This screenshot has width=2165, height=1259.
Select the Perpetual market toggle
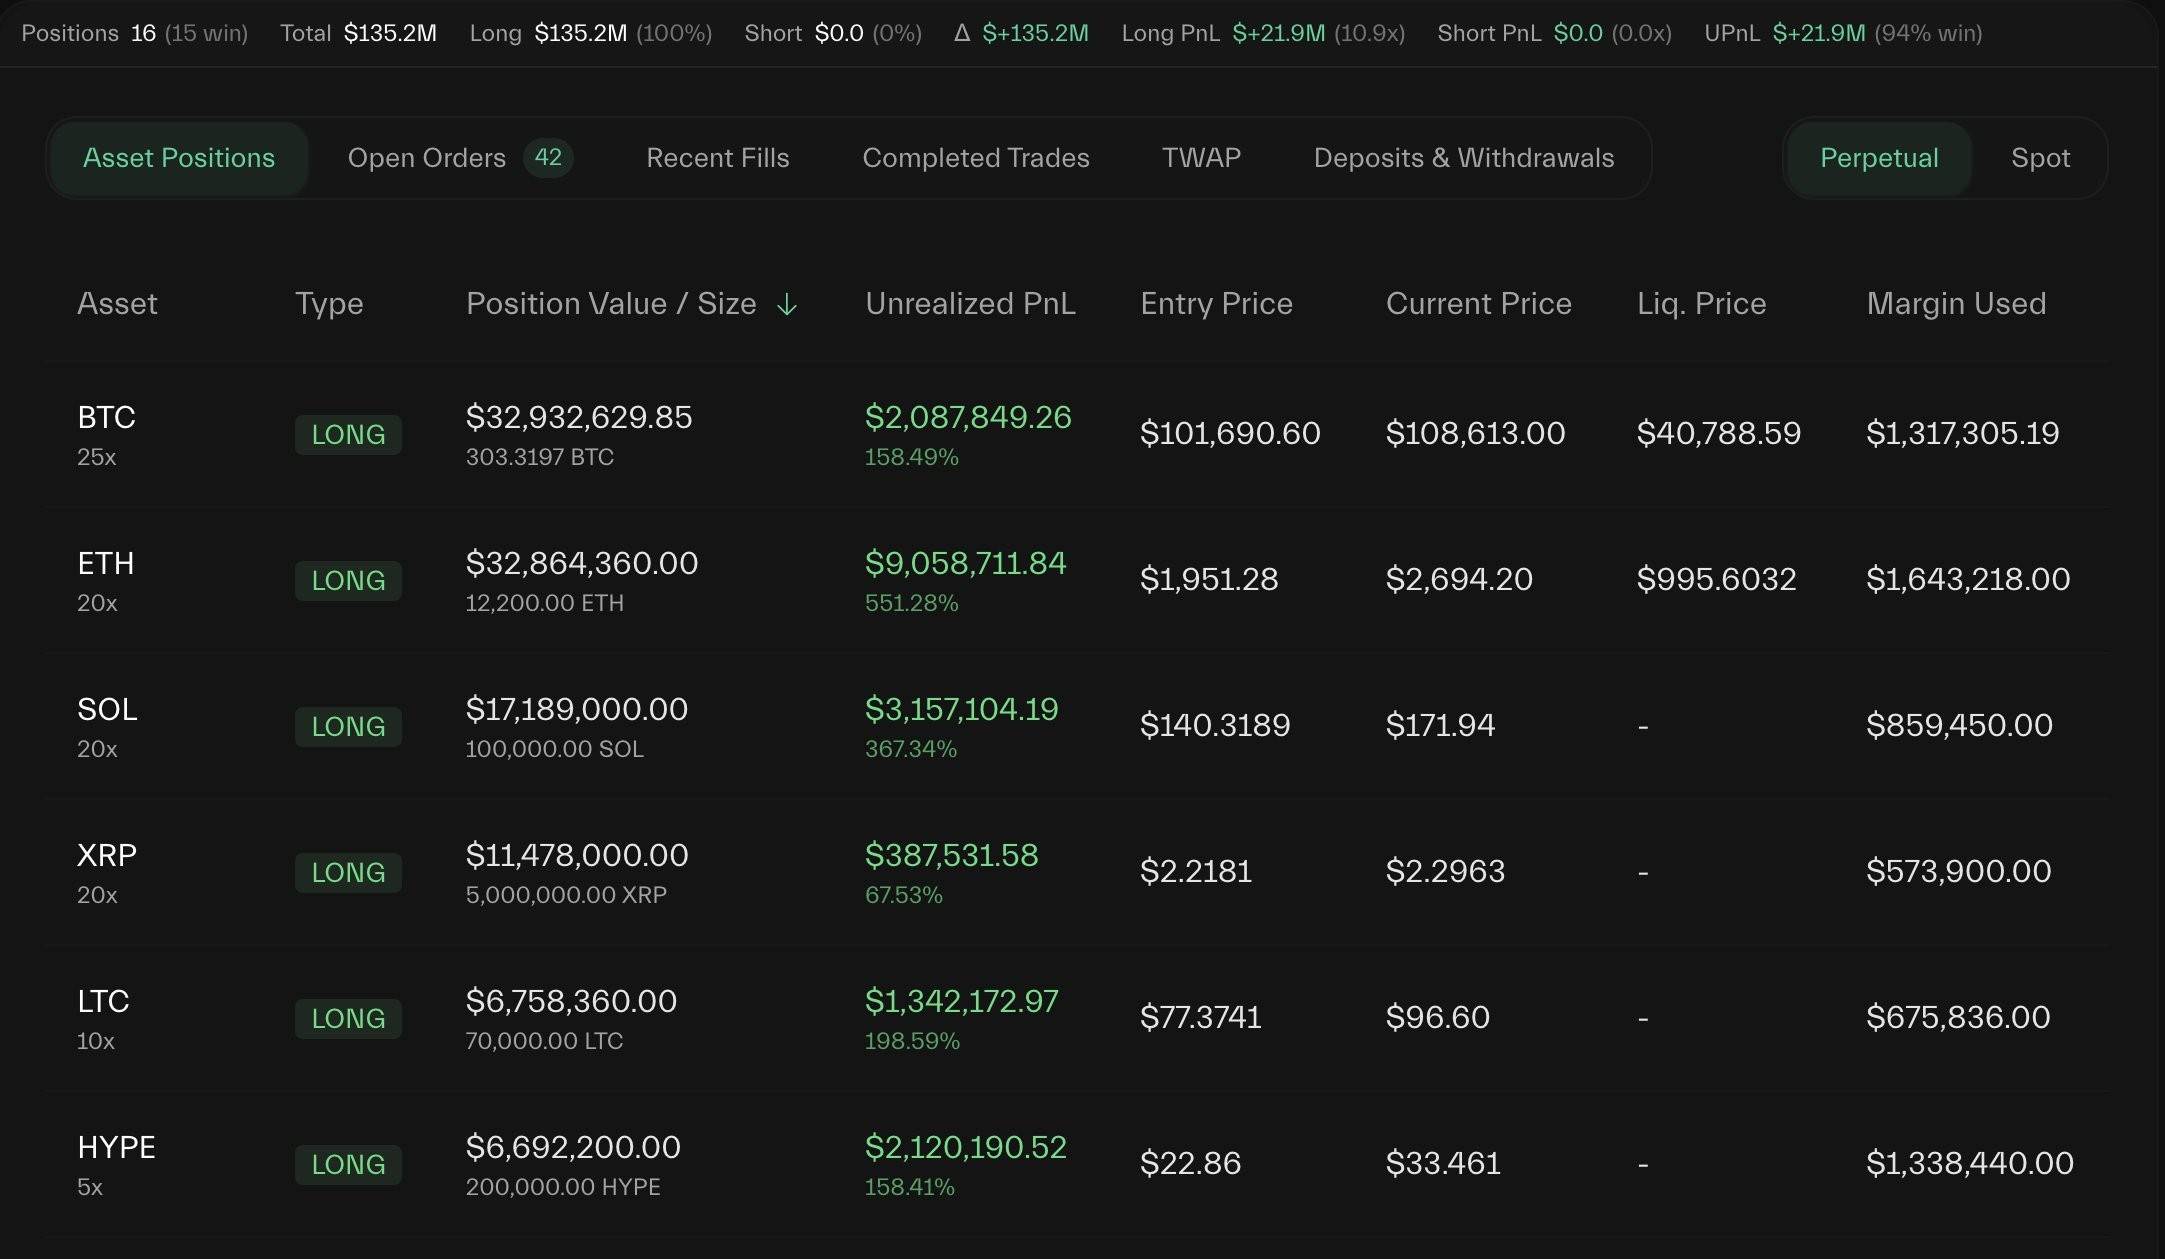click(1878, 158)
